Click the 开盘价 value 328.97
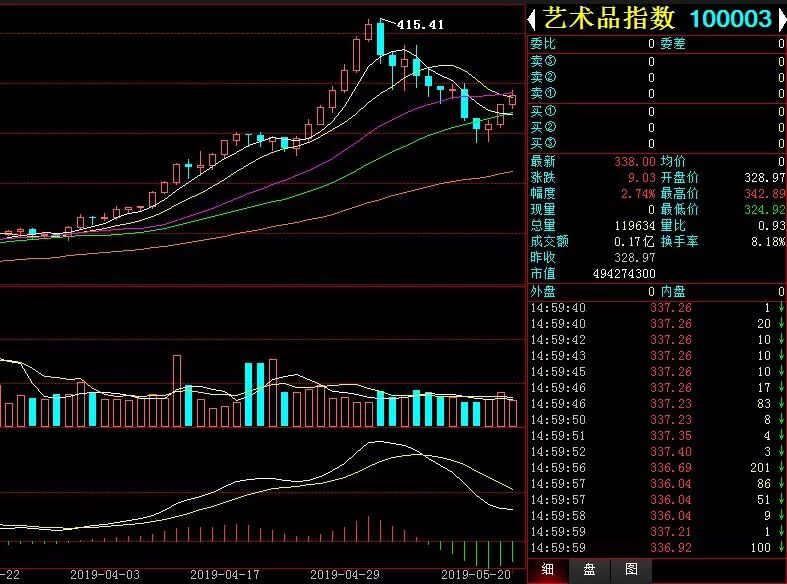This screenshot has width=787, height=584. (764, 178)
